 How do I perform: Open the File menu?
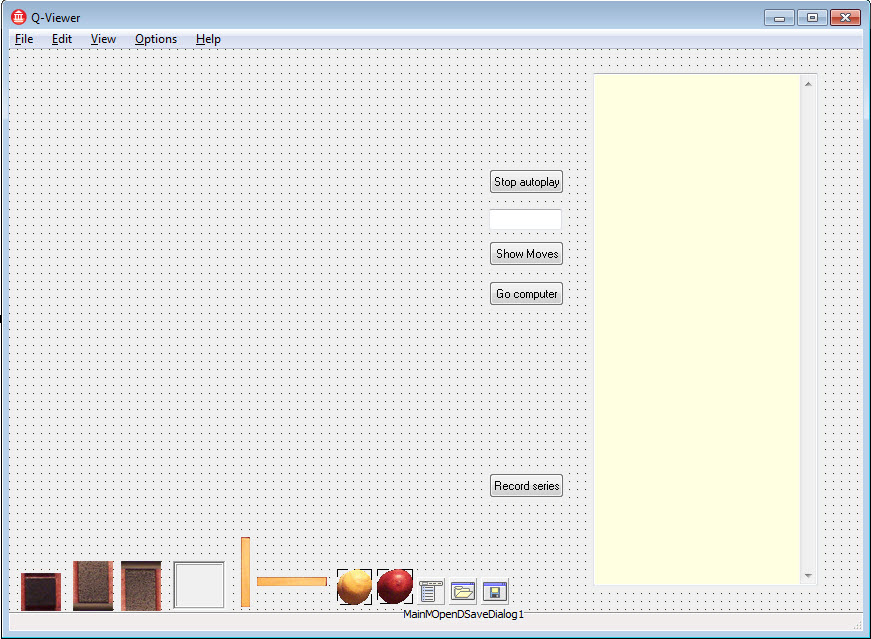coord(23,39)
